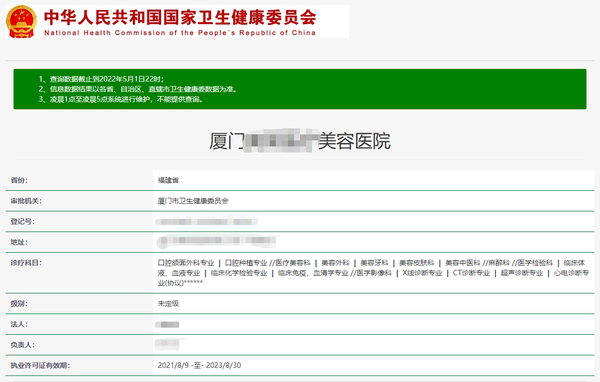Select the department 口腔颌面外科专业

point(186,263)
